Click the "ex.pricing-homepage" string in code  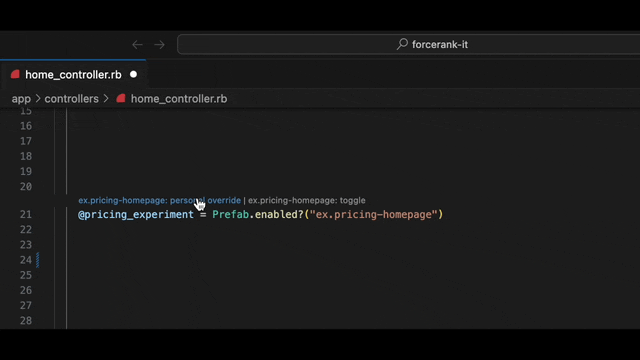(374, 214)
